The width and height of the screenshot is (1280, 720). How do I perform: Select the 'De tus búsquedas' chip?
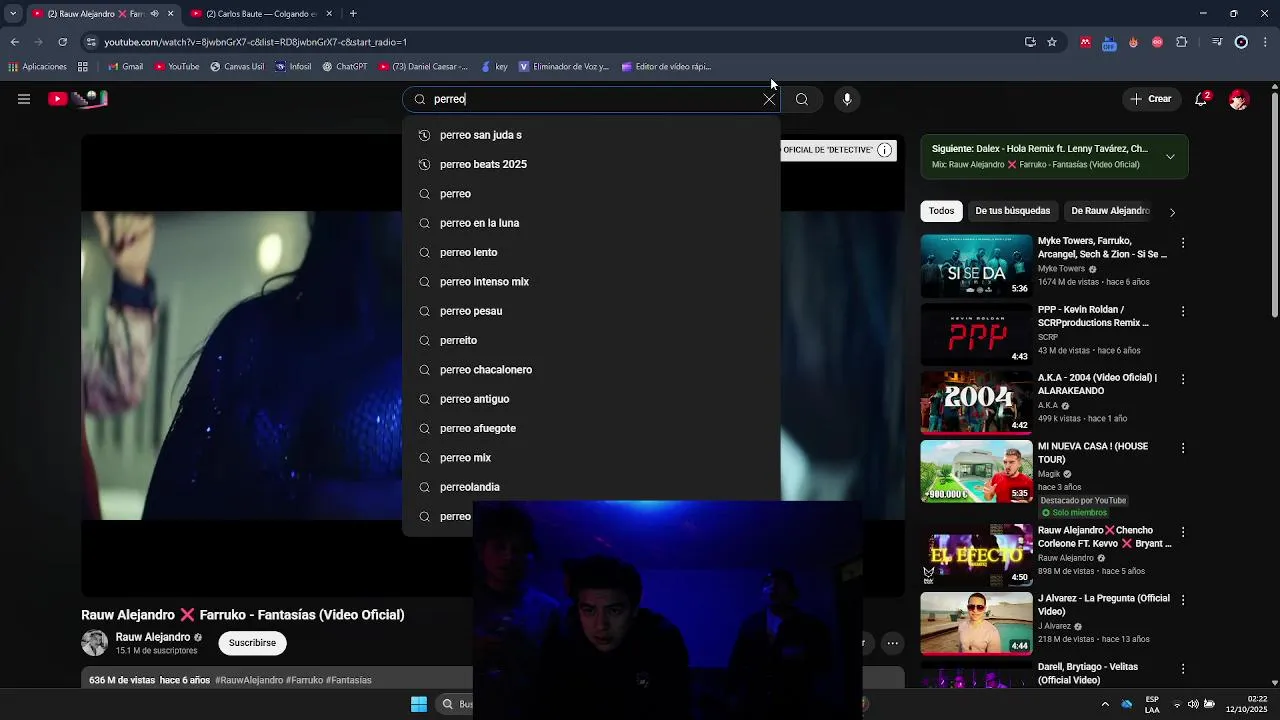(1012, 211)
